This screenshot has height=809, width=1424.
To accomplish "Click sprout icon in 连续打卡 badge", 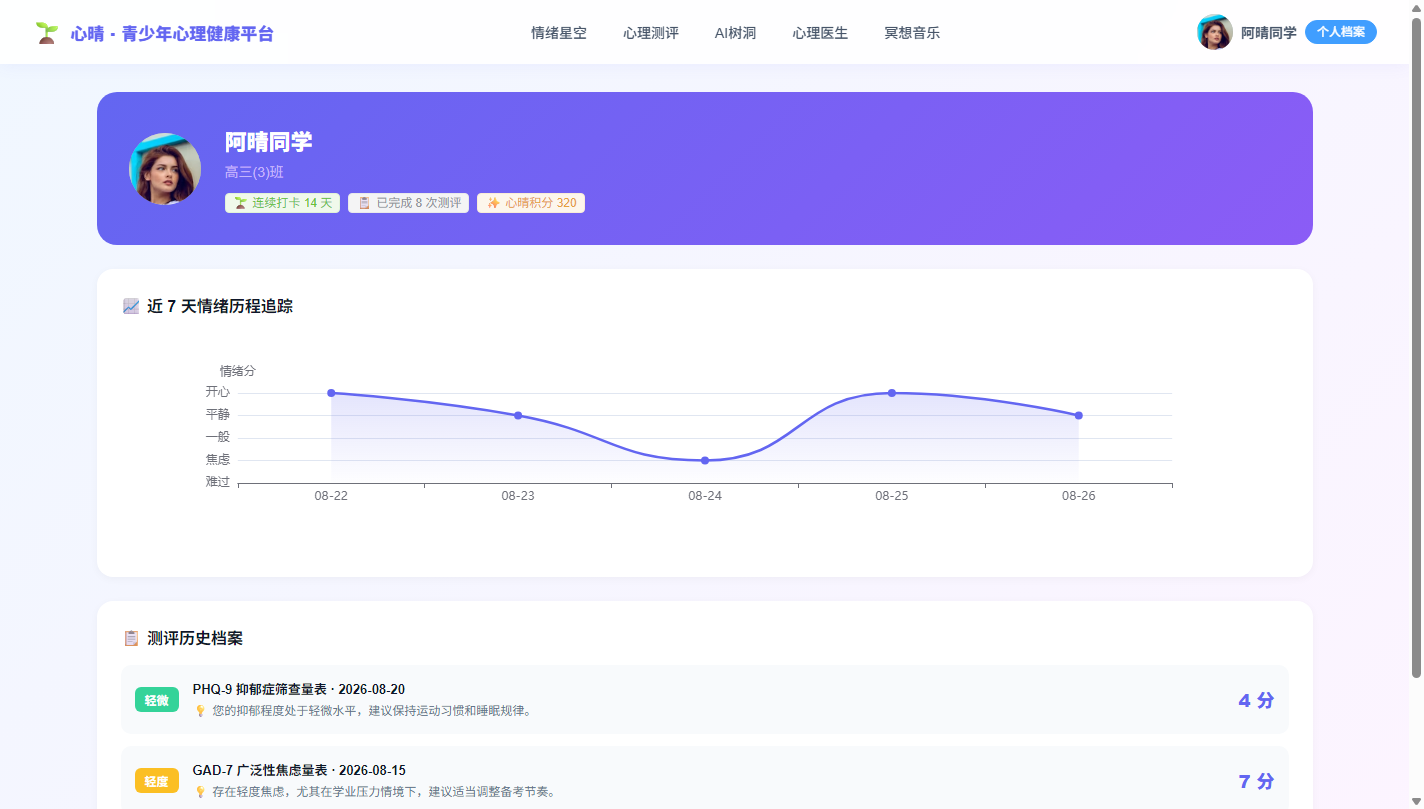I will pyautogui.click(x=240, y=203).
